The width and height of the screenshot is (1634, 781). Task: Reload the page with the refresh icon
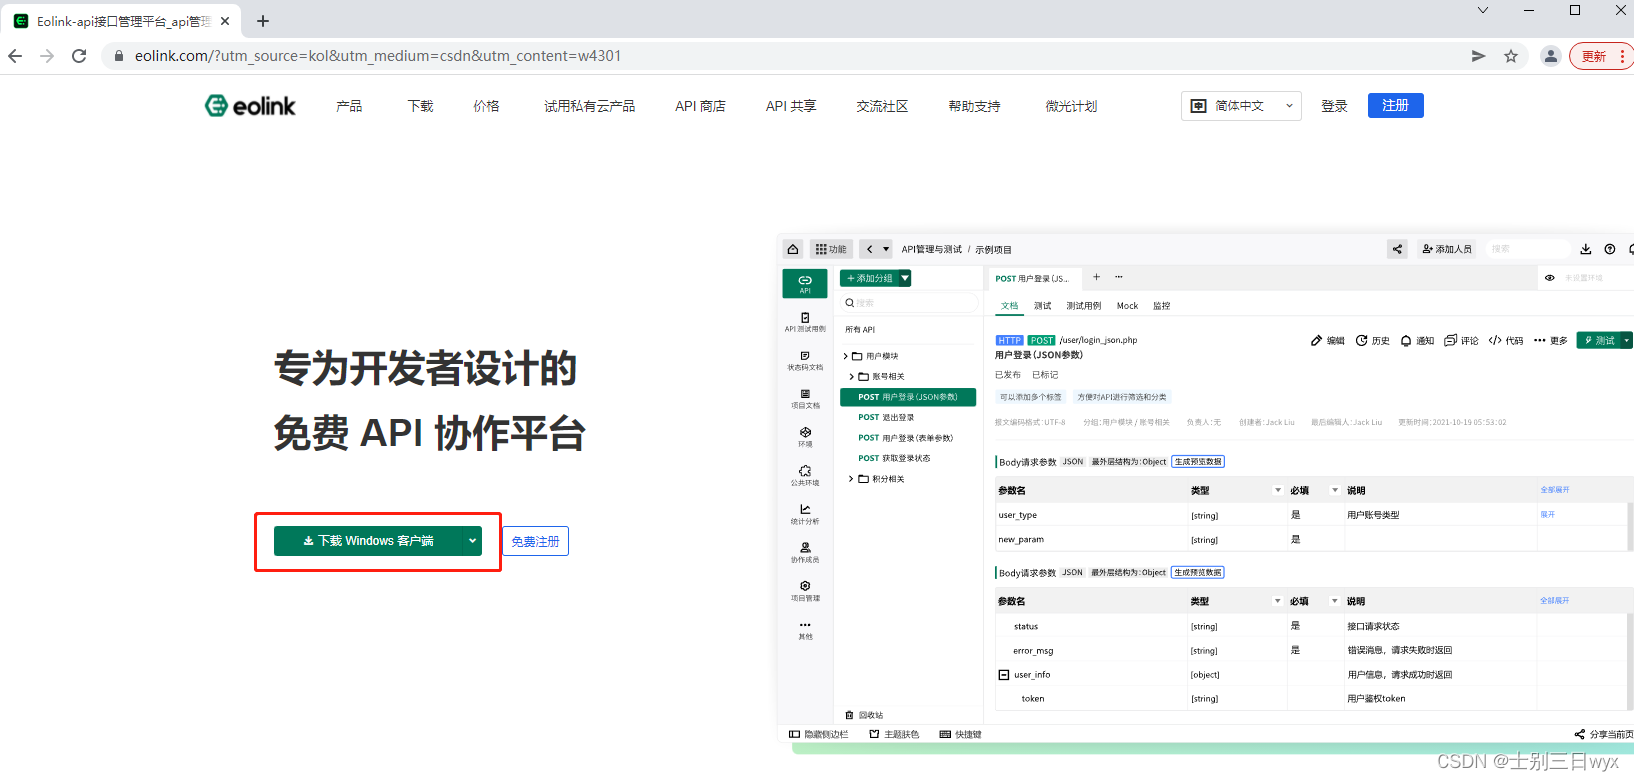pos(79,56)
